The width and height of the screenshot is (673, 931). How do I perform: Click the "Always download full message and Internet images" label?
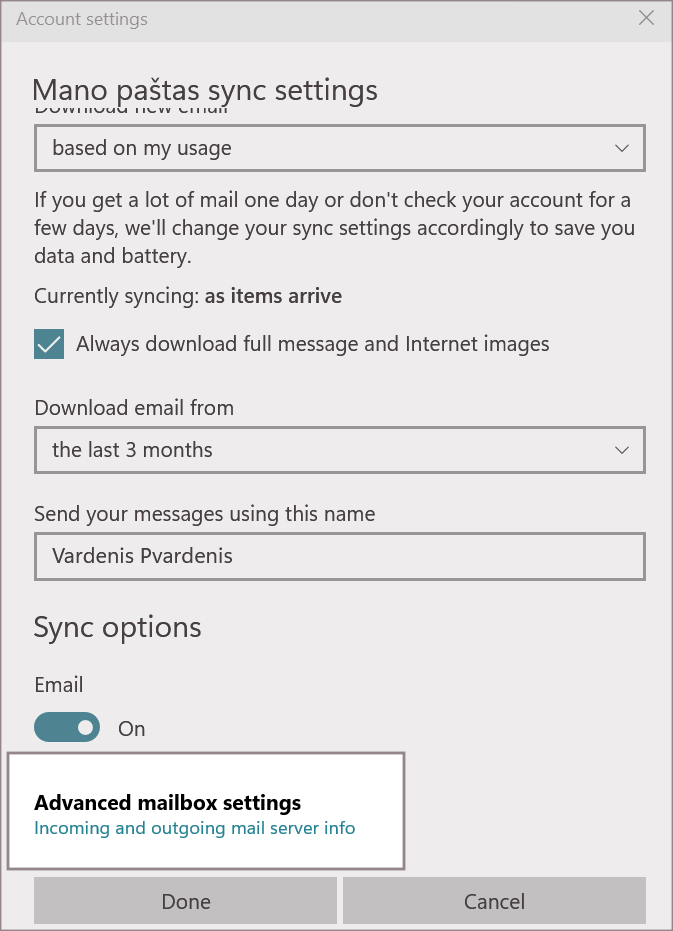[x=313, y=345]
